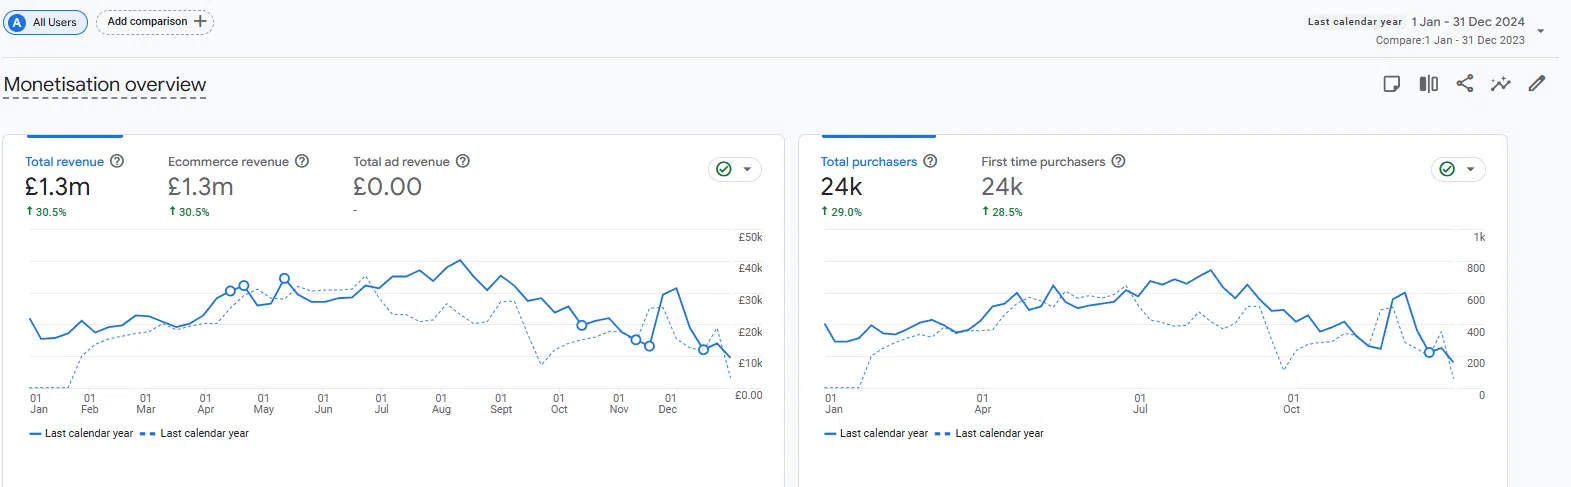Viewport: 1571px width, 487px height.
Task: Click the 01 Aug axis label on revenue chart
Action: click(441, 404)
